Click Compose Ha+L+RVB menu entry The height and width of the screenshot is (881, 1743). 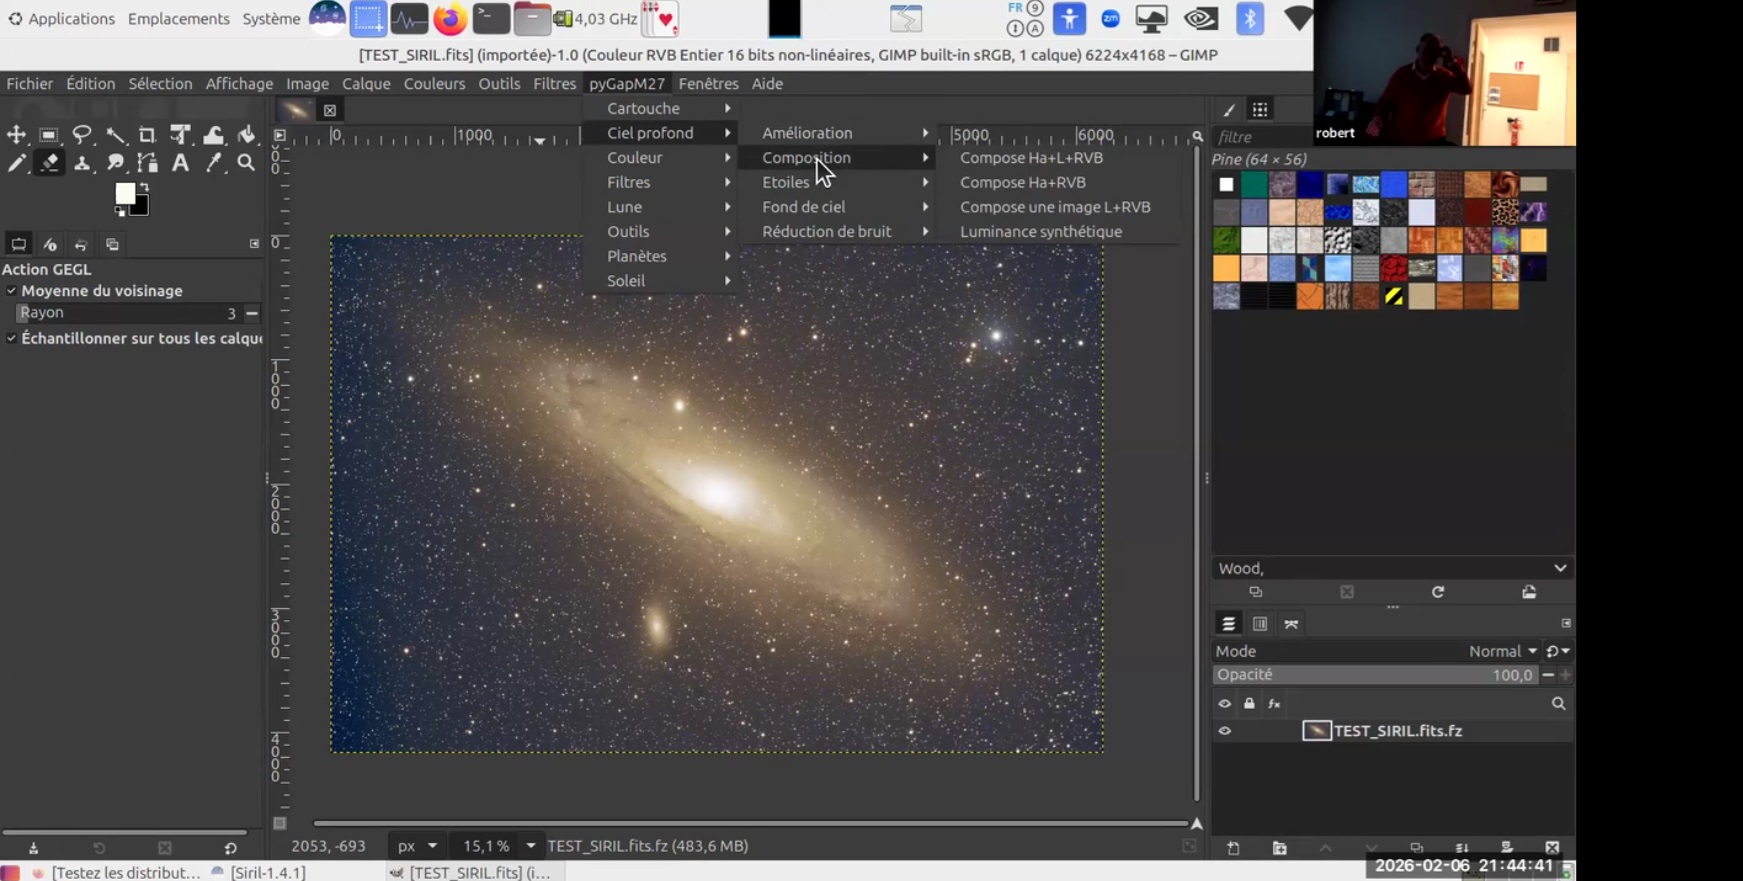(1031, 158)
